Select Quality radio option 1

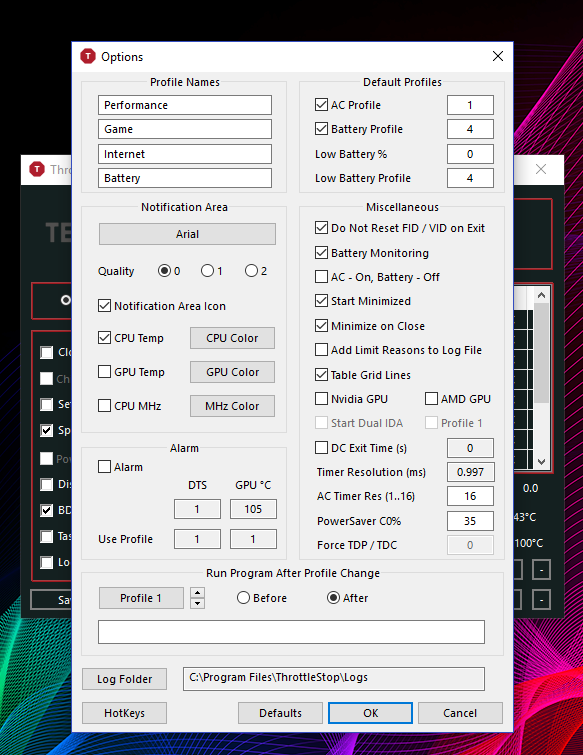click(207, 271)
